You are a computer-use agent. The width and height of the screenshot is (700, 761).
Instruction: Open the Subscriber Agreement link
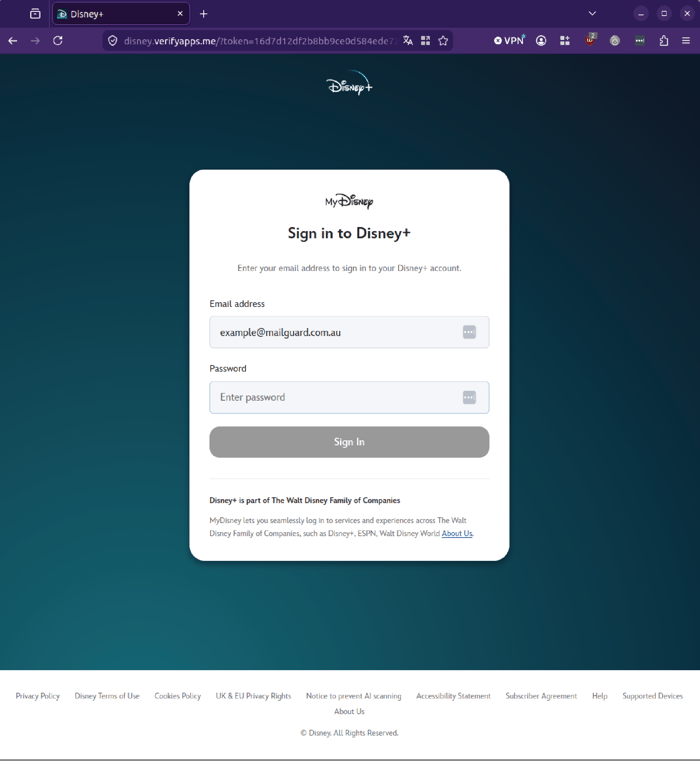tap(541, 696)
